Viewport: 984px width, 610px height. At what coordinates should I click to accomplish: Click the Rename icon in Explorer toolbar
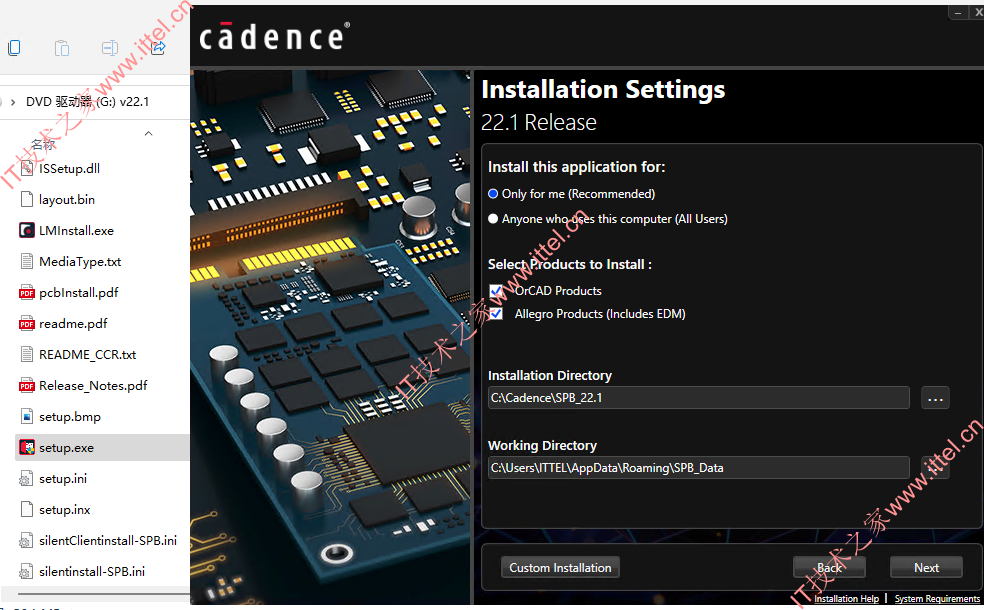110,48
